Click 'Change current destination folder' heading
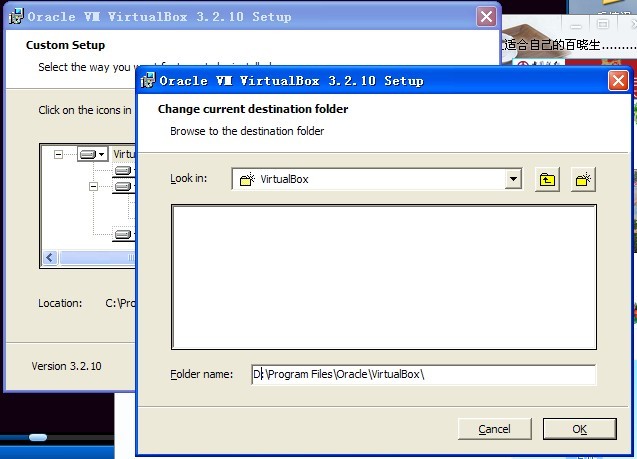The image size is (637, 459). (x=253, y=109)
